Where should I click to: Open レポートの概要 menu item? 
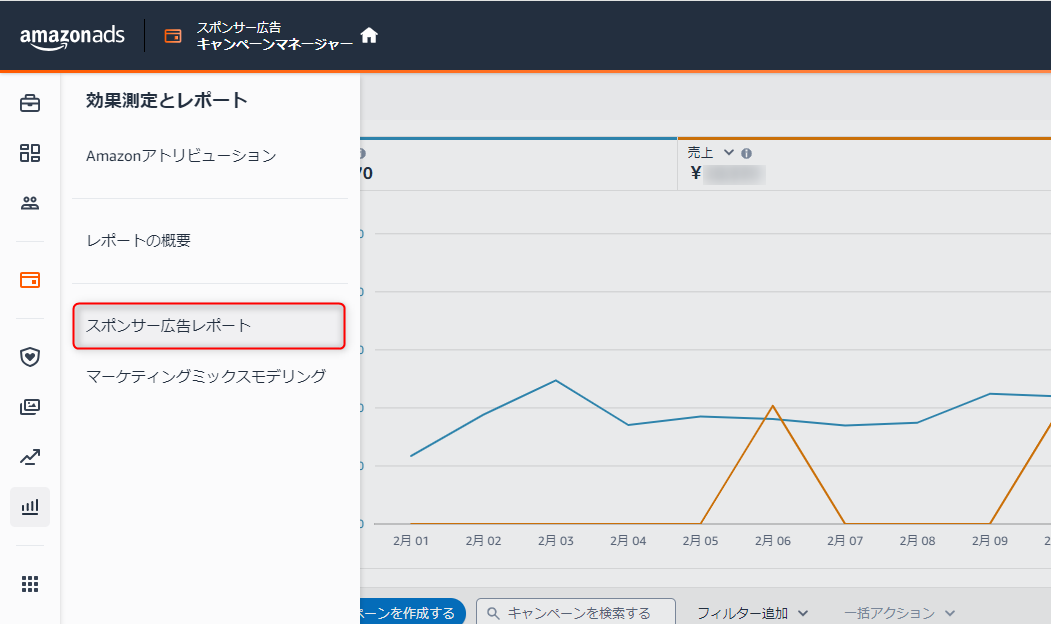[138, 241]
